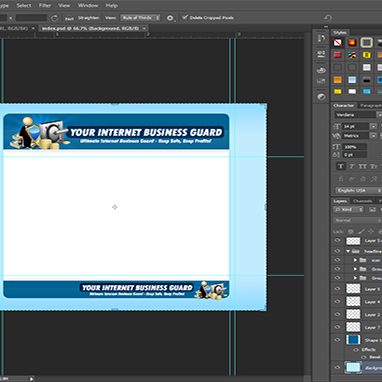This screenshot has width=382, height=382.
Task: Select the Styles panel tab
Action: pos(340,32)
